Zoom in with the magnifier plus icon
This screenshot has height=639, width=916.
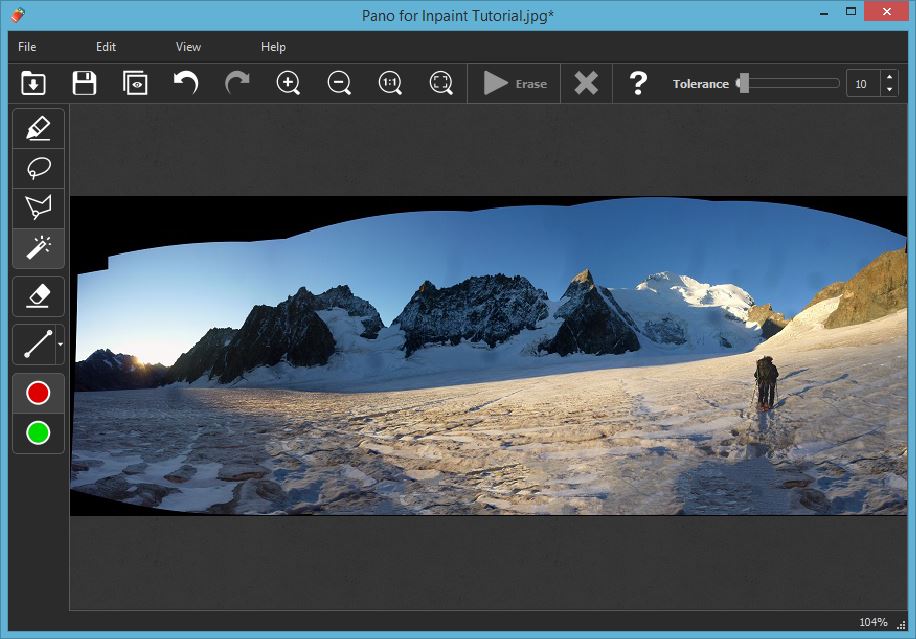(x=288, y=84)
